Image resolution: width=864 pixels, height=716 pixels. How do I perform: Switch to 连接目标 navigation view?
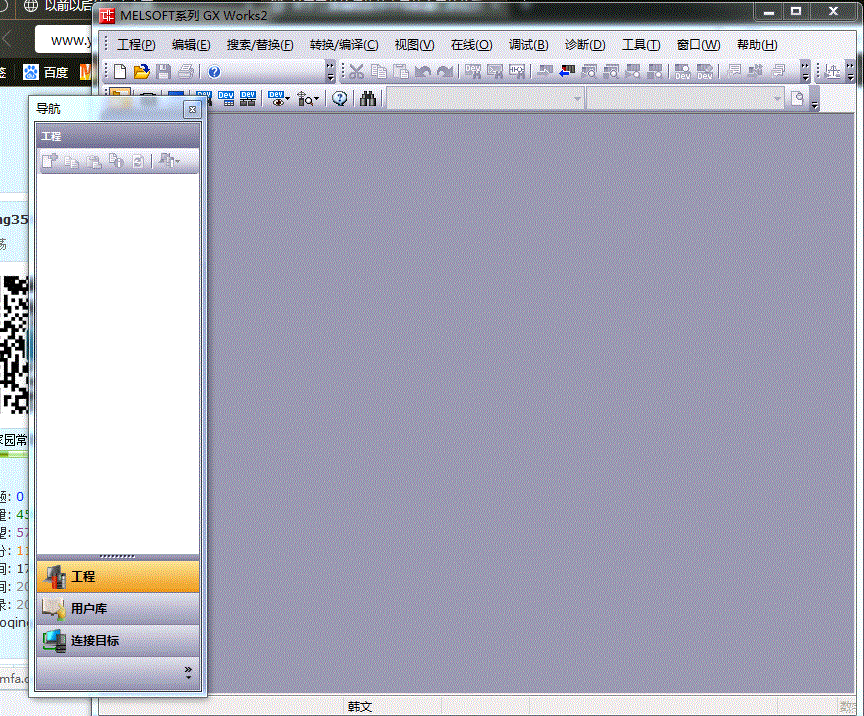coord(118,640)
